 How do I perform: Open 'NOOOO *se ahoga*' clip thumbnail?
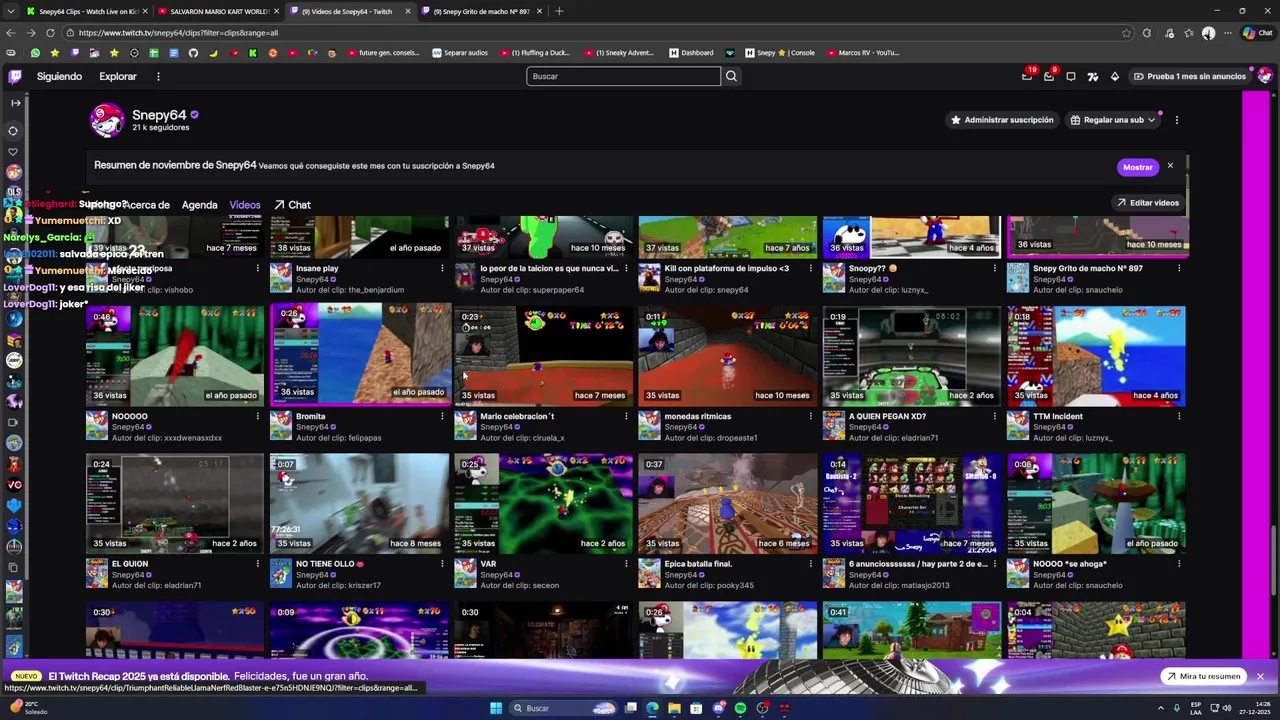(1096, 503)
